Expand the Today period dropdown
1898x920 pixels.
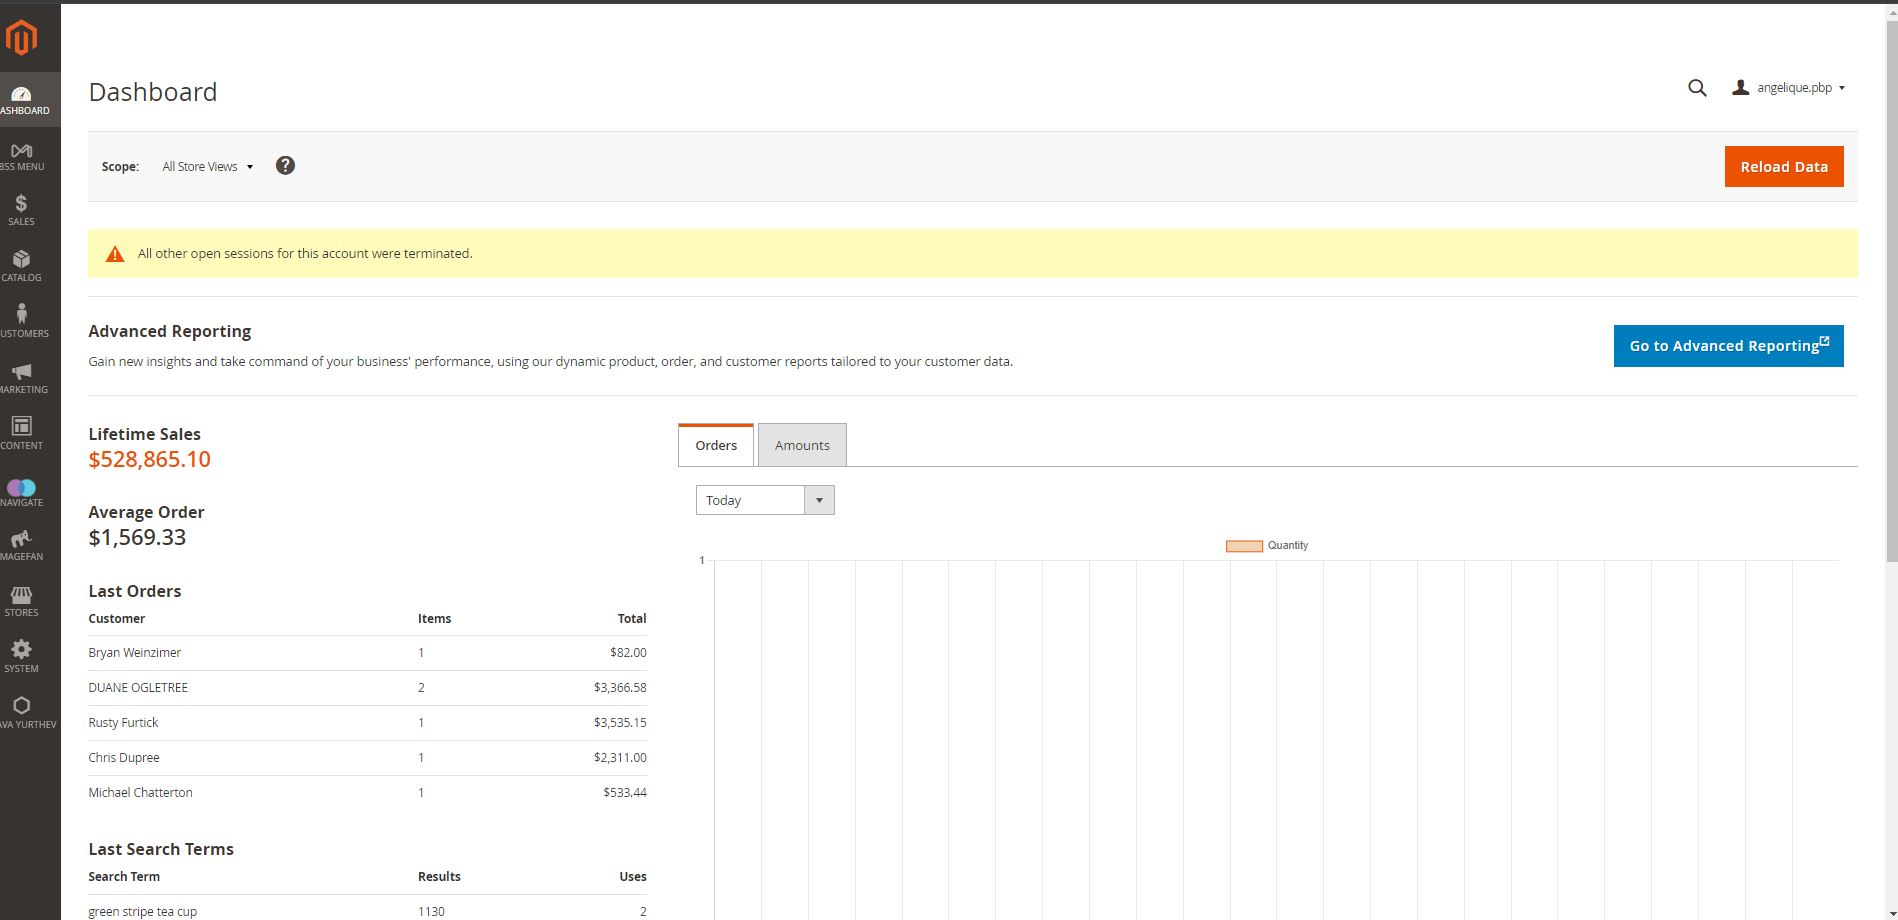(765, 500)
